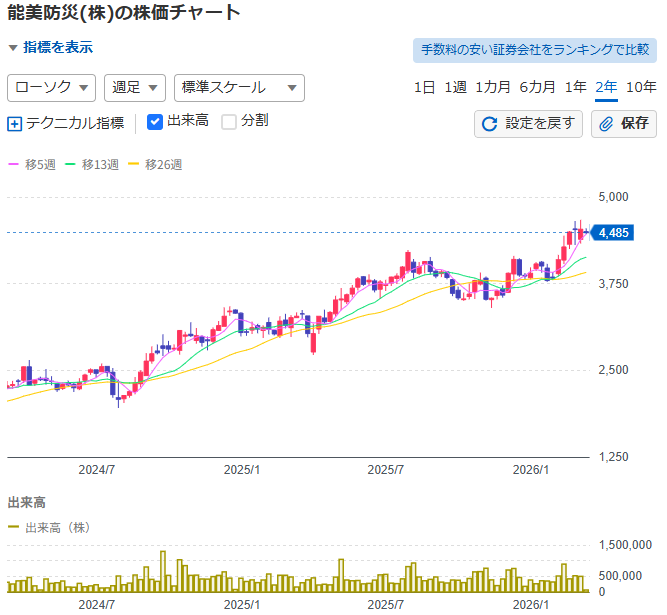The height and width of the screenshot is (615, 667).
Task: Click the 移13週 green legend marker
Action: pos(71,164)
